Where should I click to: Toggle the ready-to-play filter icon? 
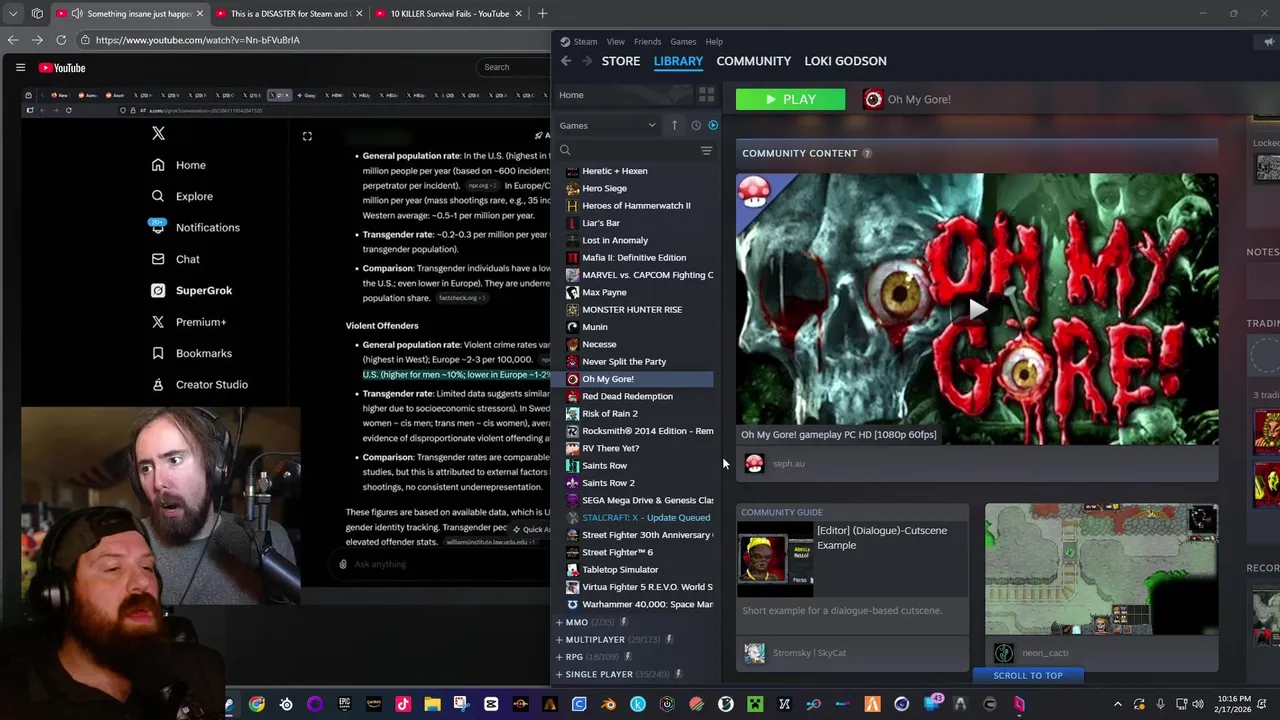[x=713, y=125]
